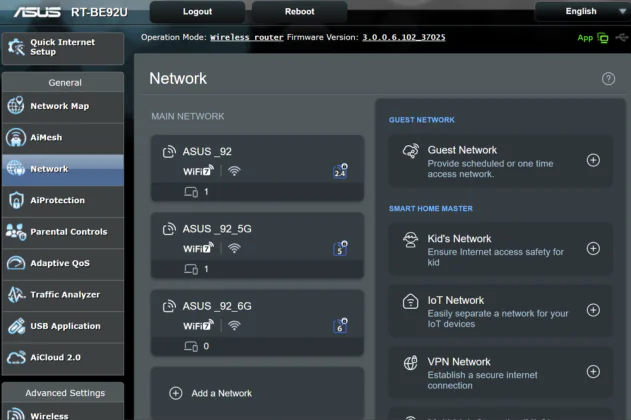
Task: Click WiFi 7 logo on ASUS _92
Action: (x=198, y=171)
